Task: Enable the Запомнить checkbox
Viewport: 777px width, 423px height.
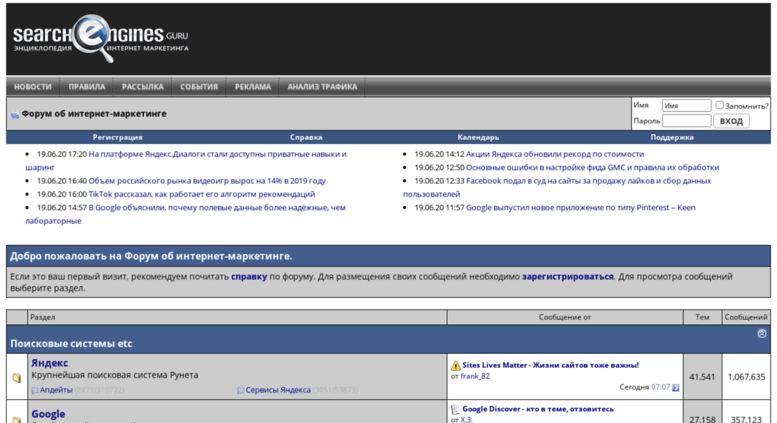Action: pos(720,105)
